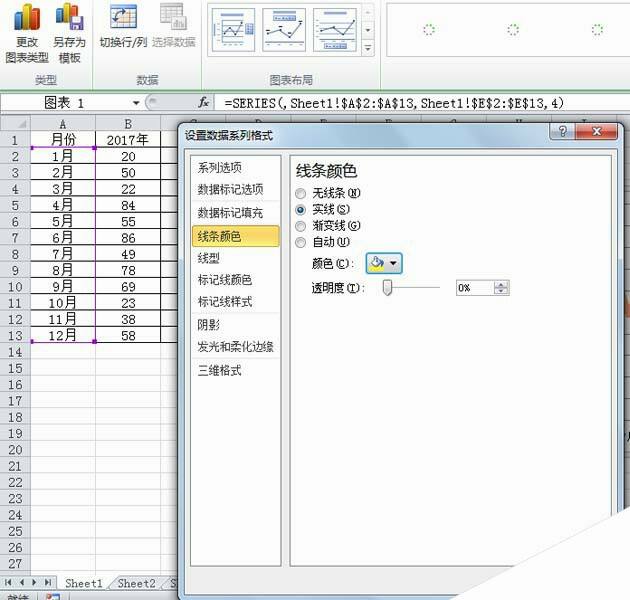The image size is (630, 600).
Task: Click cell with value 84
Action: click(128, 205)
